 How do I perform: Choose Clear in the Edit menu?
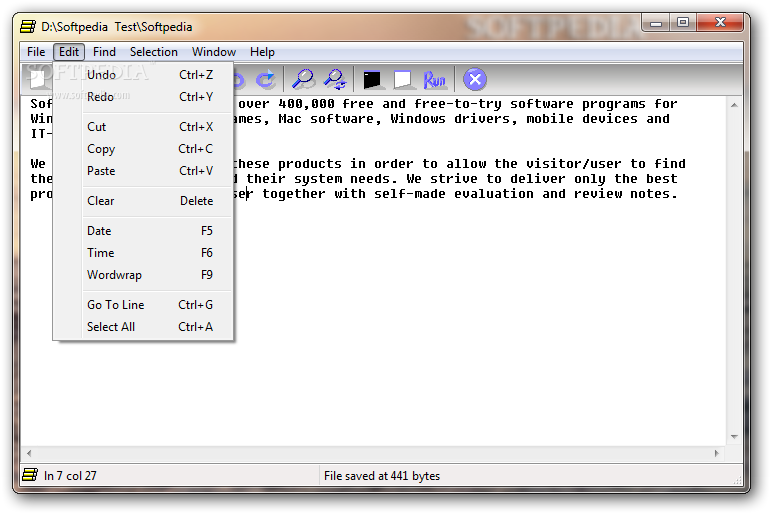pyautogui.click(x=143, y=201)
